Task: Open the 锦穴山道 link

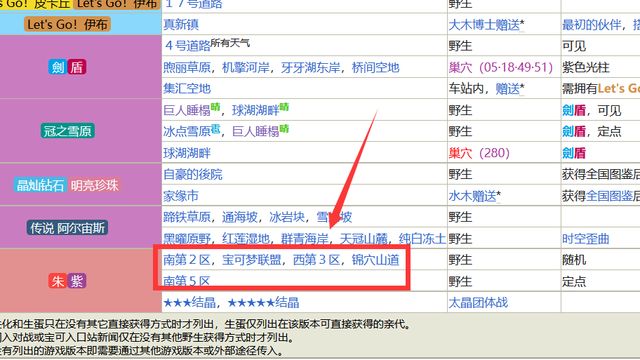Action: 376,260
